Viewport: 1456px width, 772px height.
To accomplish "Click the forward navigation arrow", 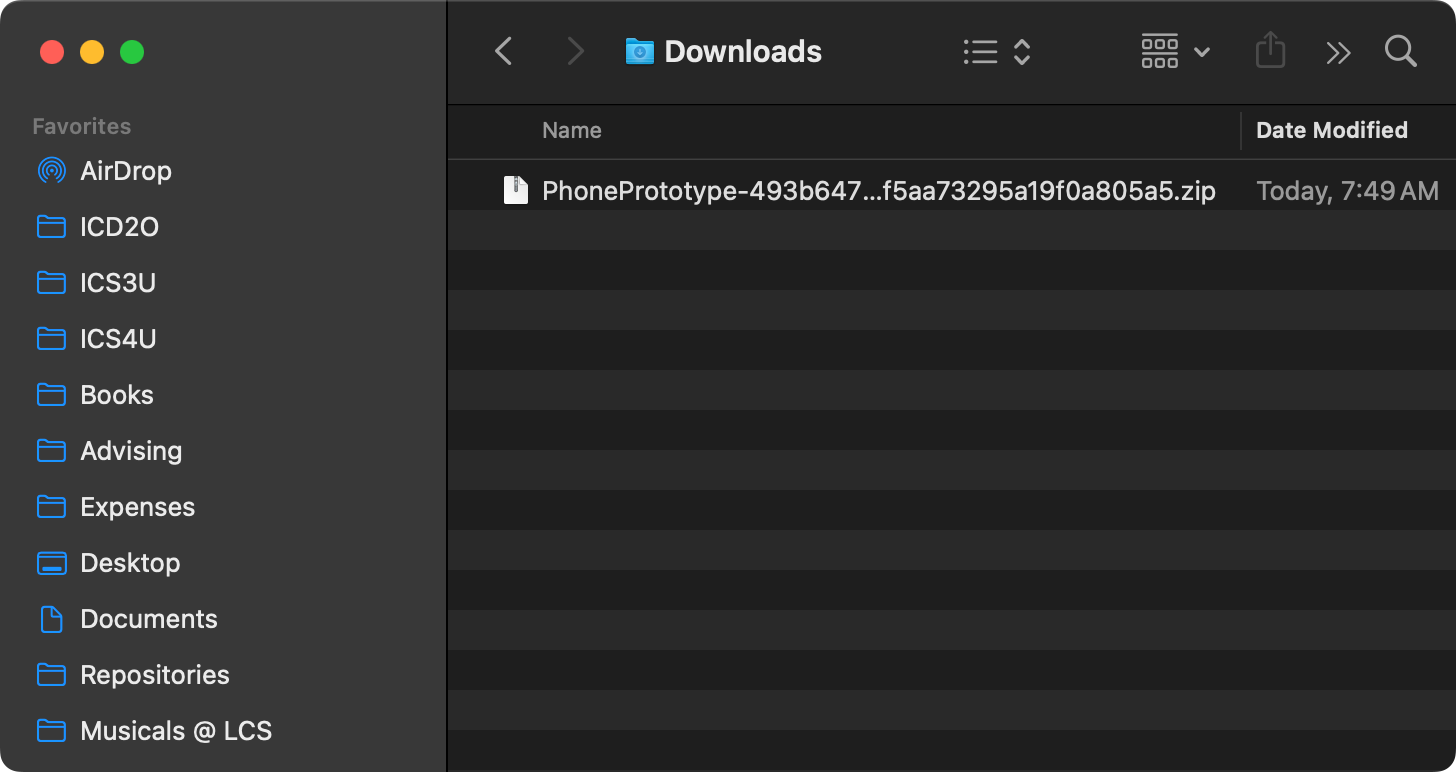I will point(575,51).
